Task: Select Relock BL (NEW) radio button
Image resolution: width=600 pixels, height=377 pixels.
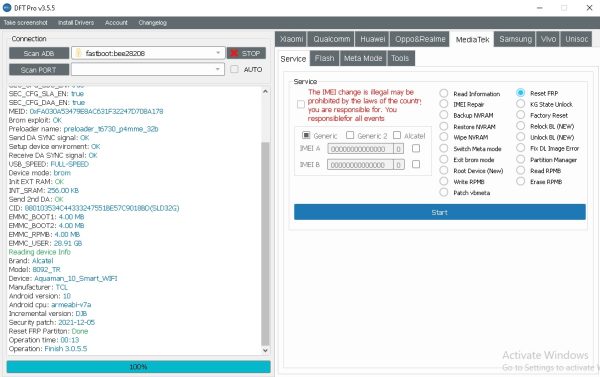Action: (x=520, y=126)
